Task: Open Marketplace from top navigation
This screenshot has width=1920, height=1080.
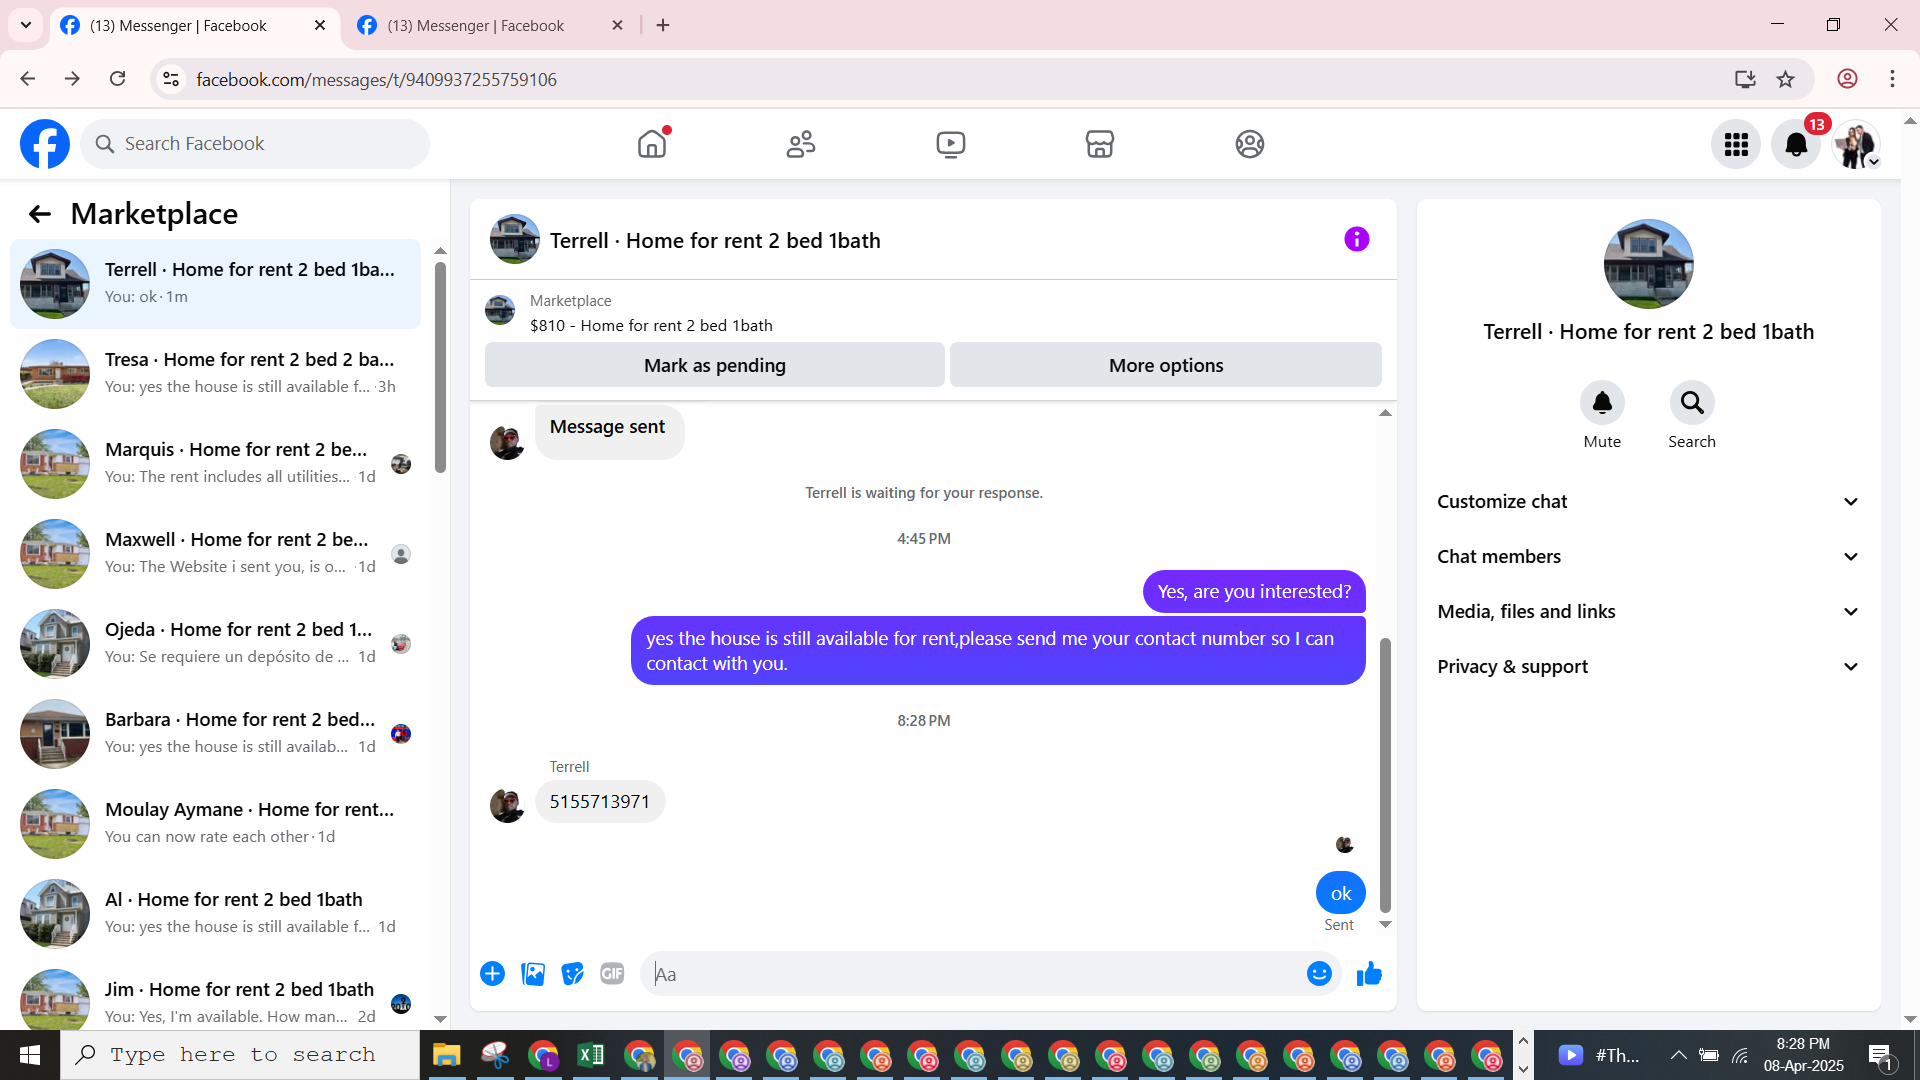Action: 1099,144
